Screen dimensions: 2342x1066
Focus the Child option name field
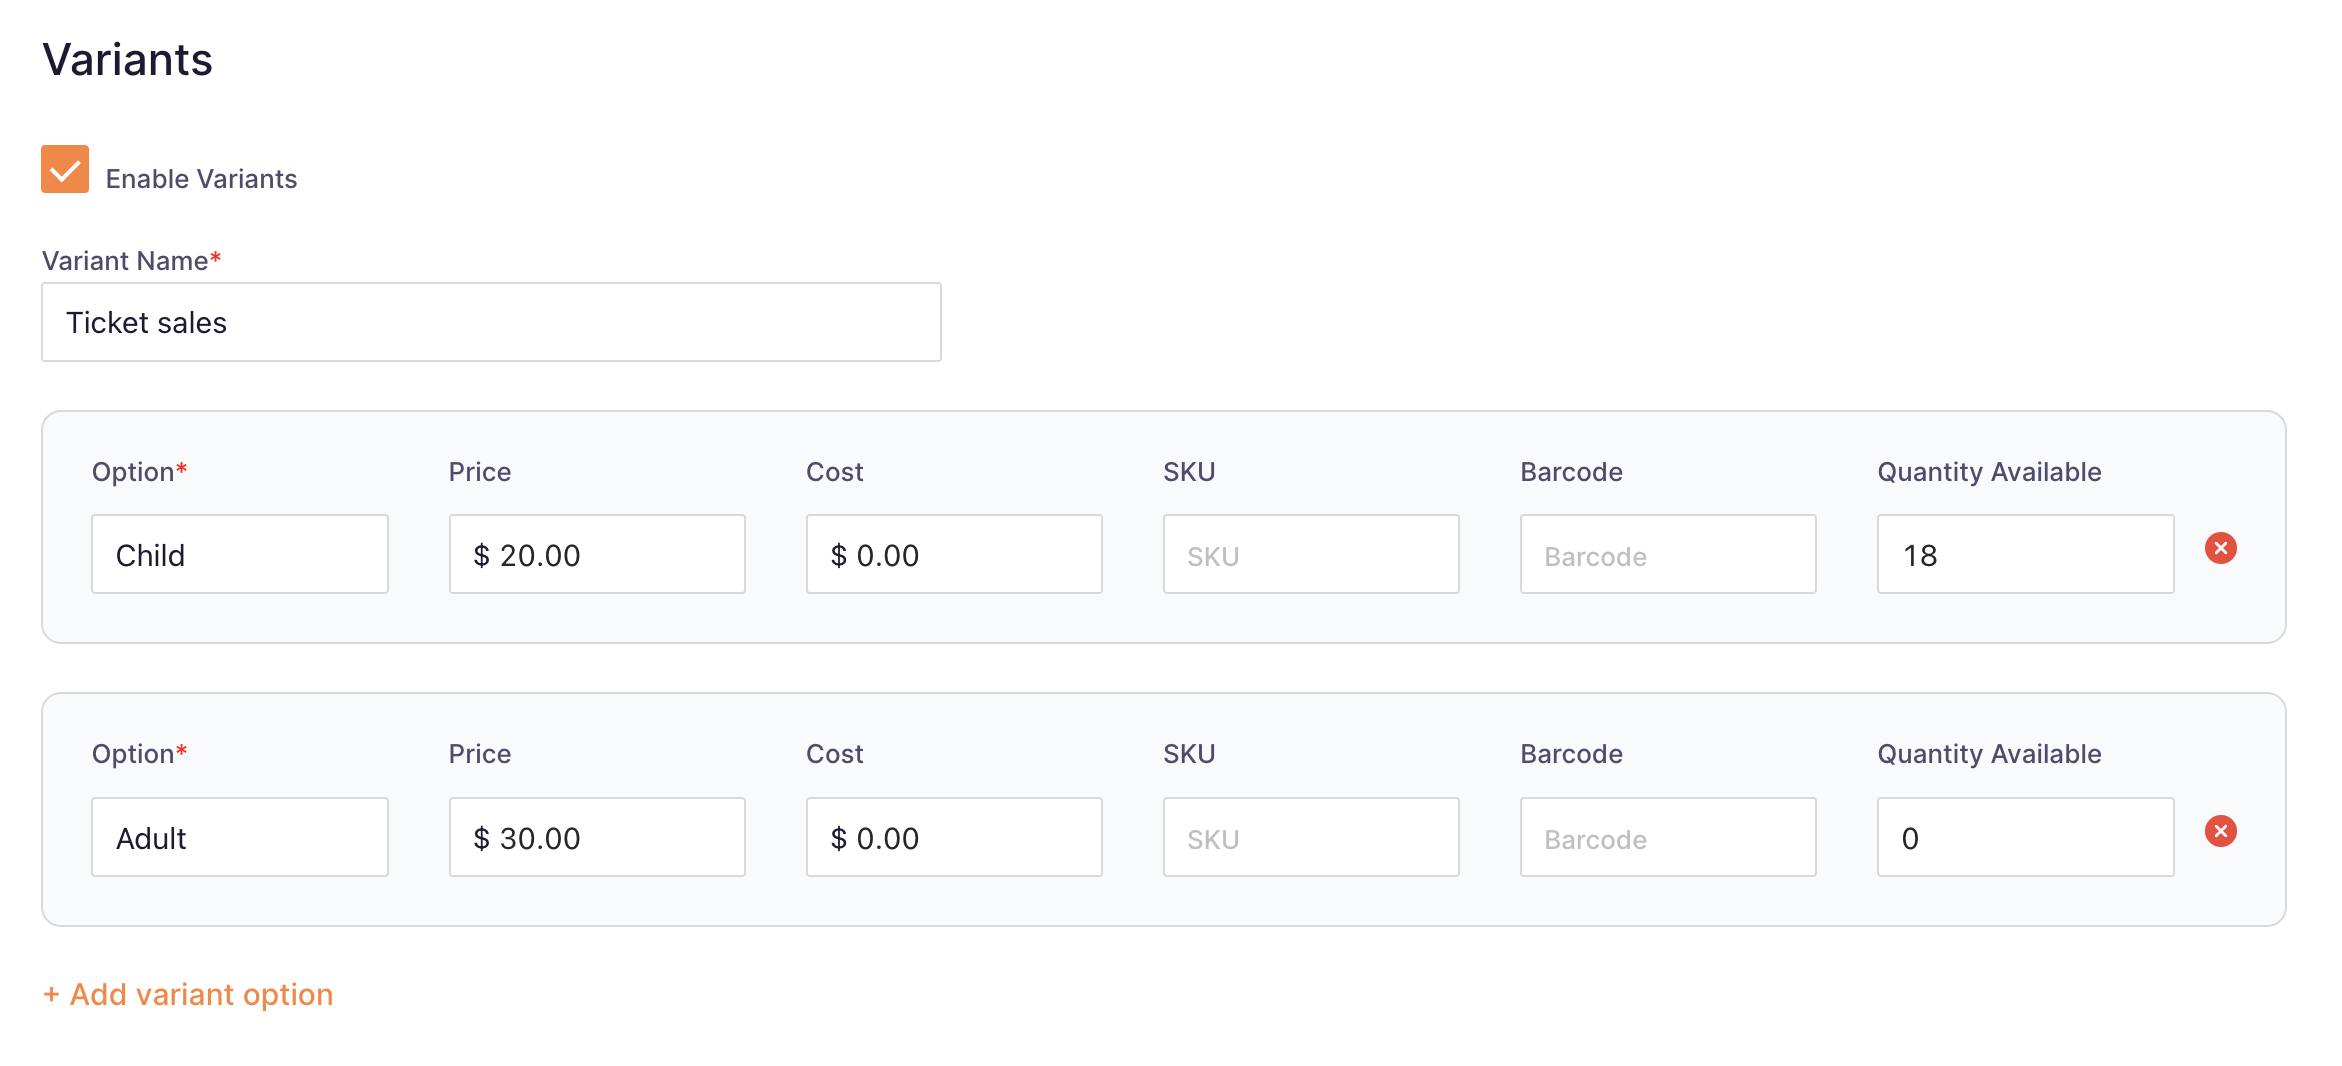tap(240, 554)
